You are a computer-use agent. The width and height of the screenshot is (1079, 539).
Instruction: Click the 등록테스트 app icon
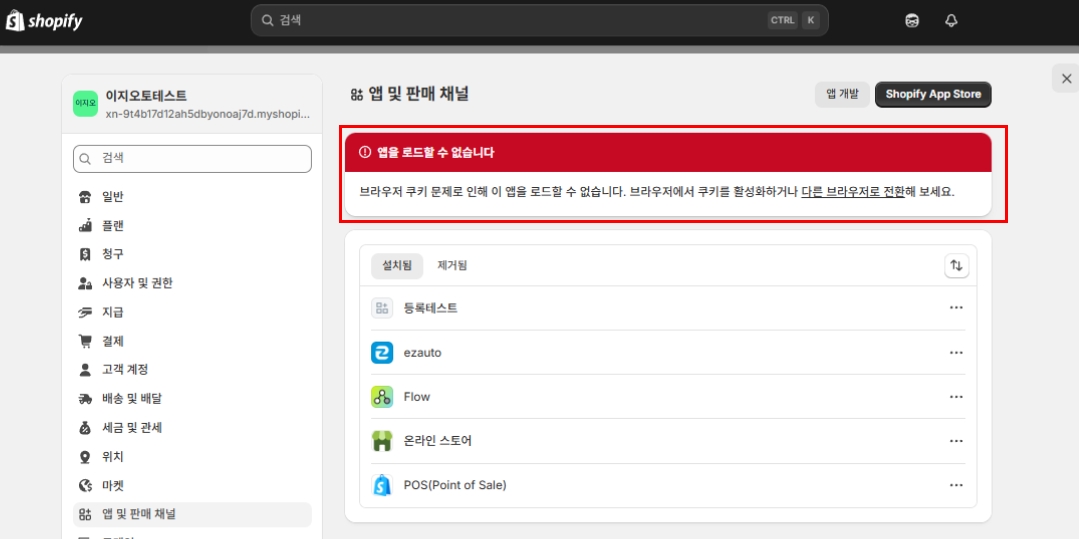382,308
